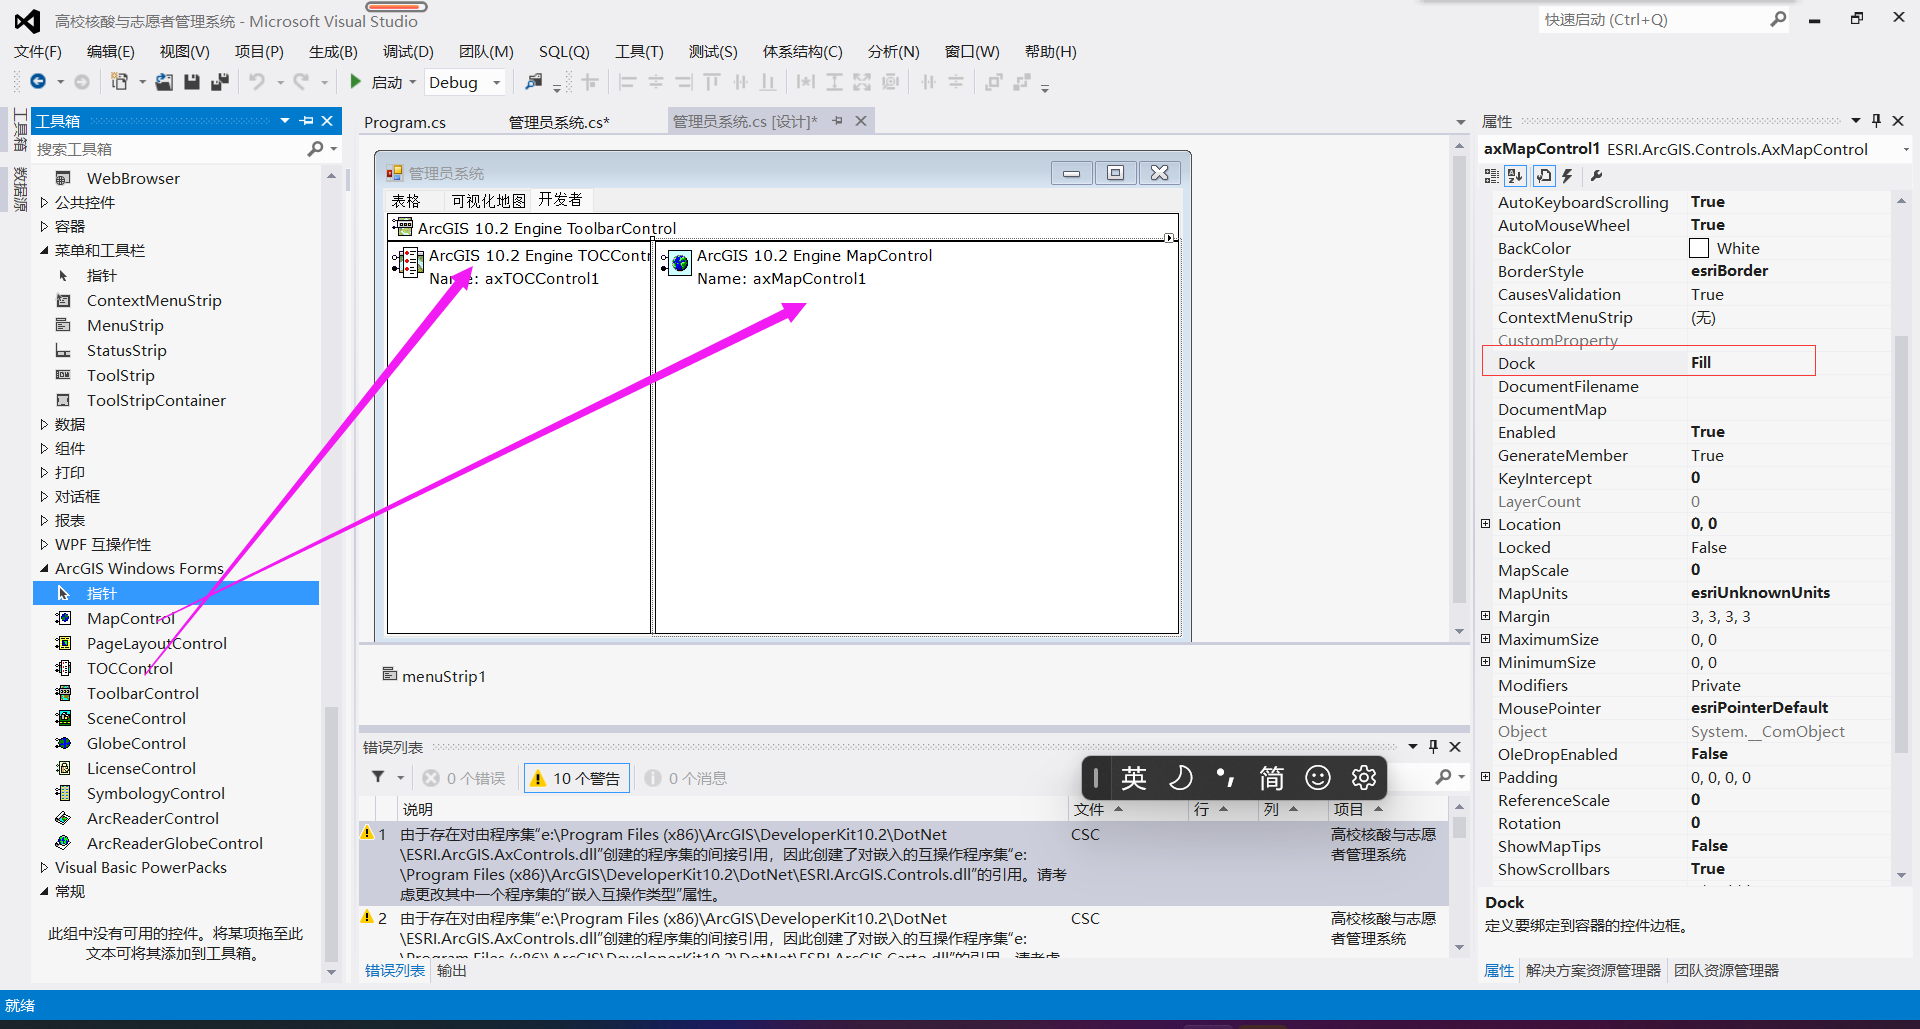This screenshot has height=1029, width=1920.
Task: Open the 调试(D) menu
Action: (408, 52)
